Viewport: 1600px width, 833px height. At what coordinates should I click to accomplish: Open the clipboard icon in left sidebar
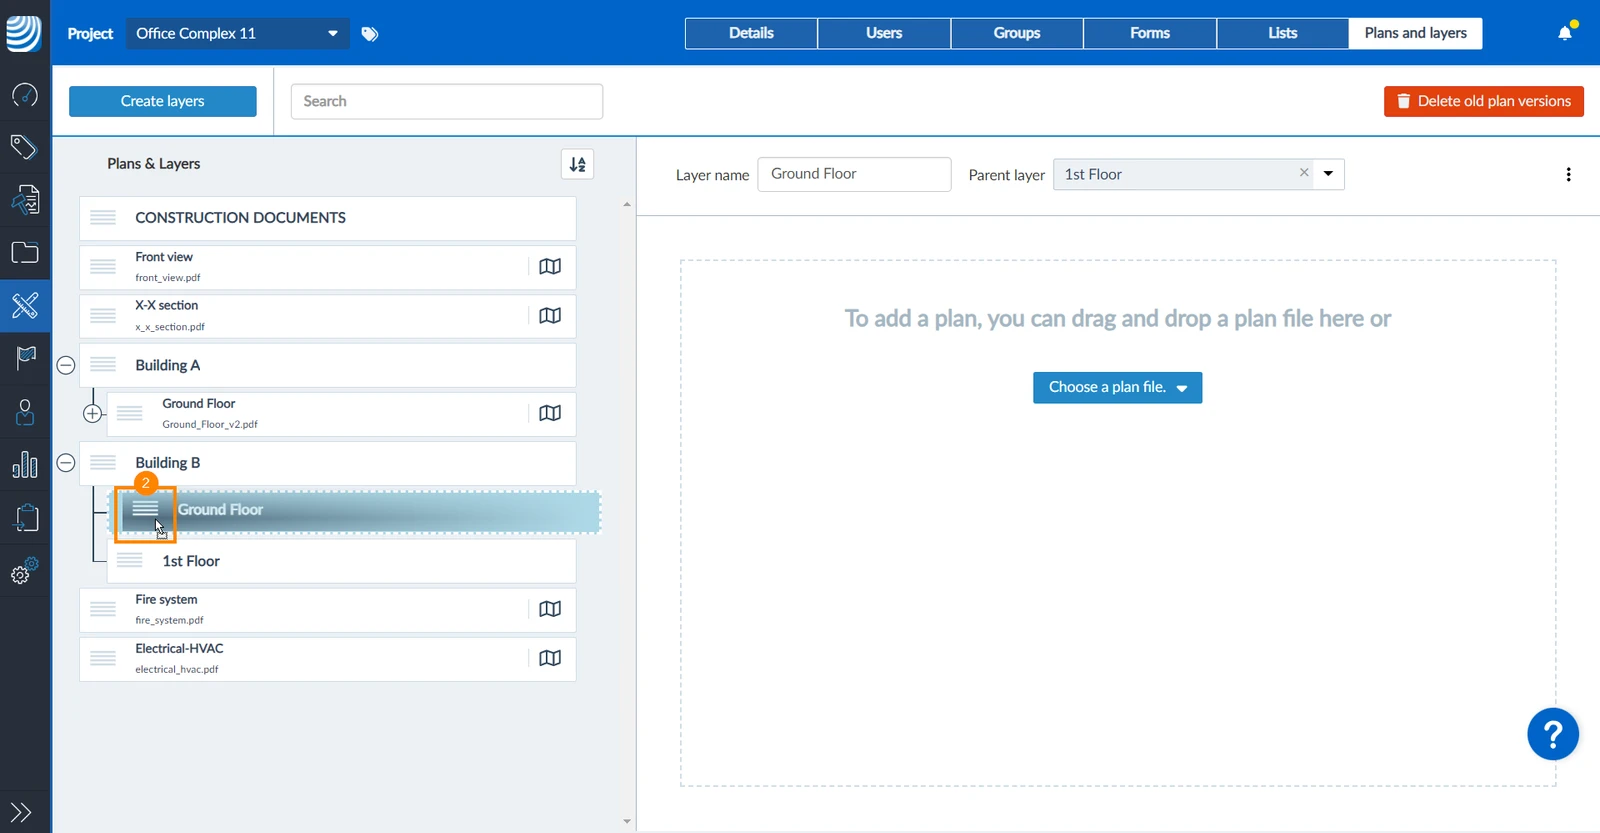point(25,517)
